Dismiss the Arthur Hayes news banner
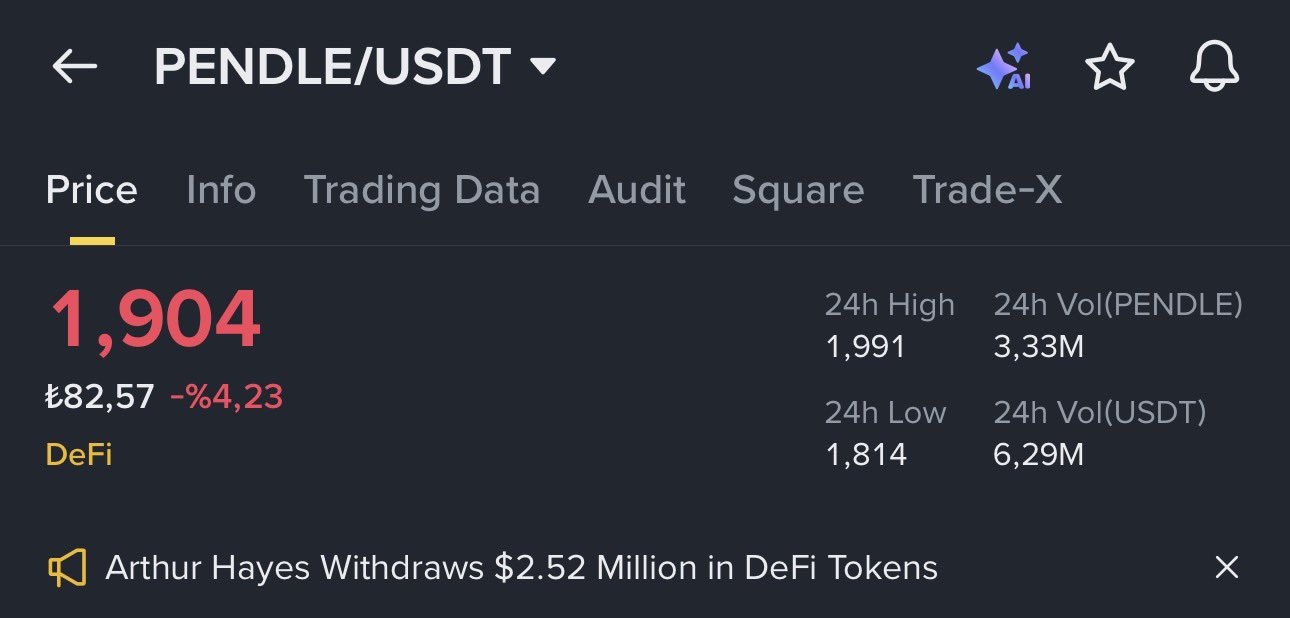 tap(1226, 568)
